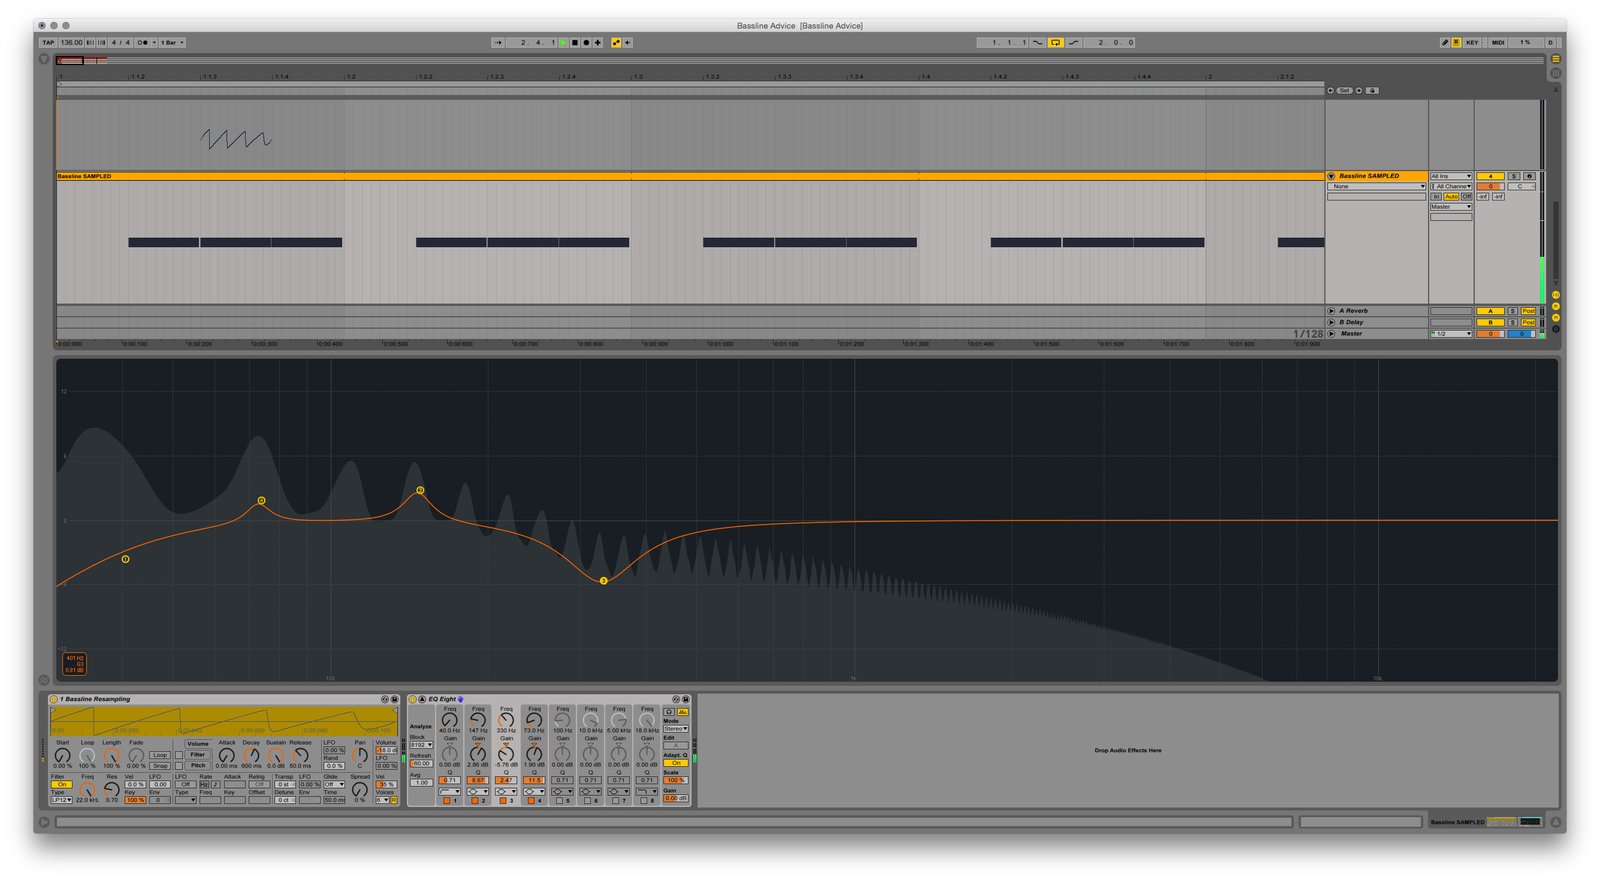Set monitor to In
Screen dimensions: 1600x881
[1436, 196]
